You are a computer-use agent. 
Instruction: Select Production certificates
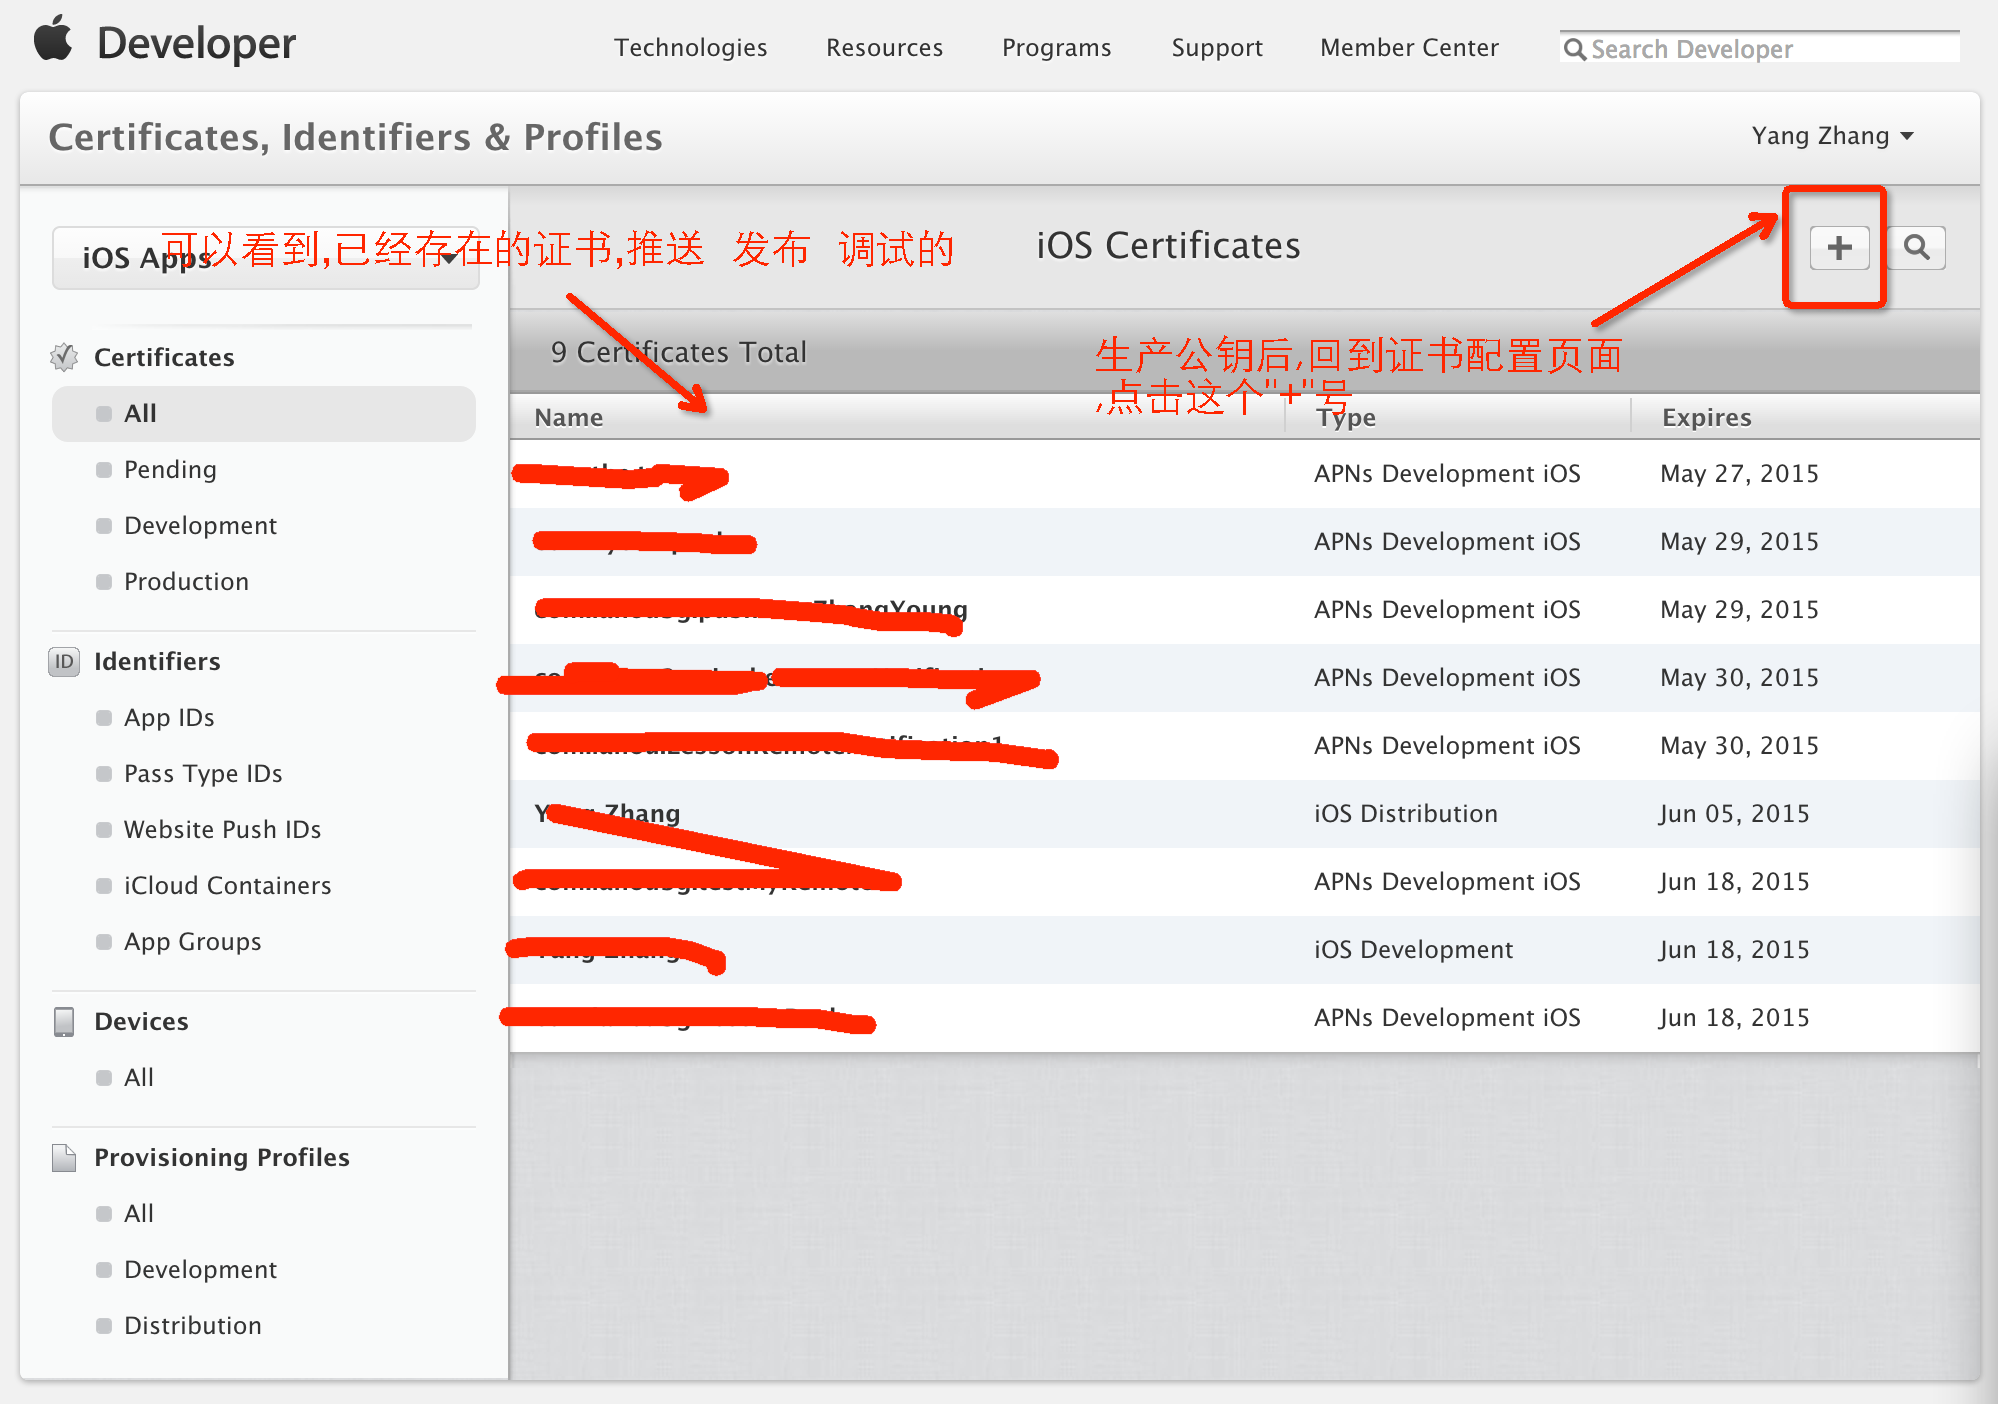(x=186, y=581)
